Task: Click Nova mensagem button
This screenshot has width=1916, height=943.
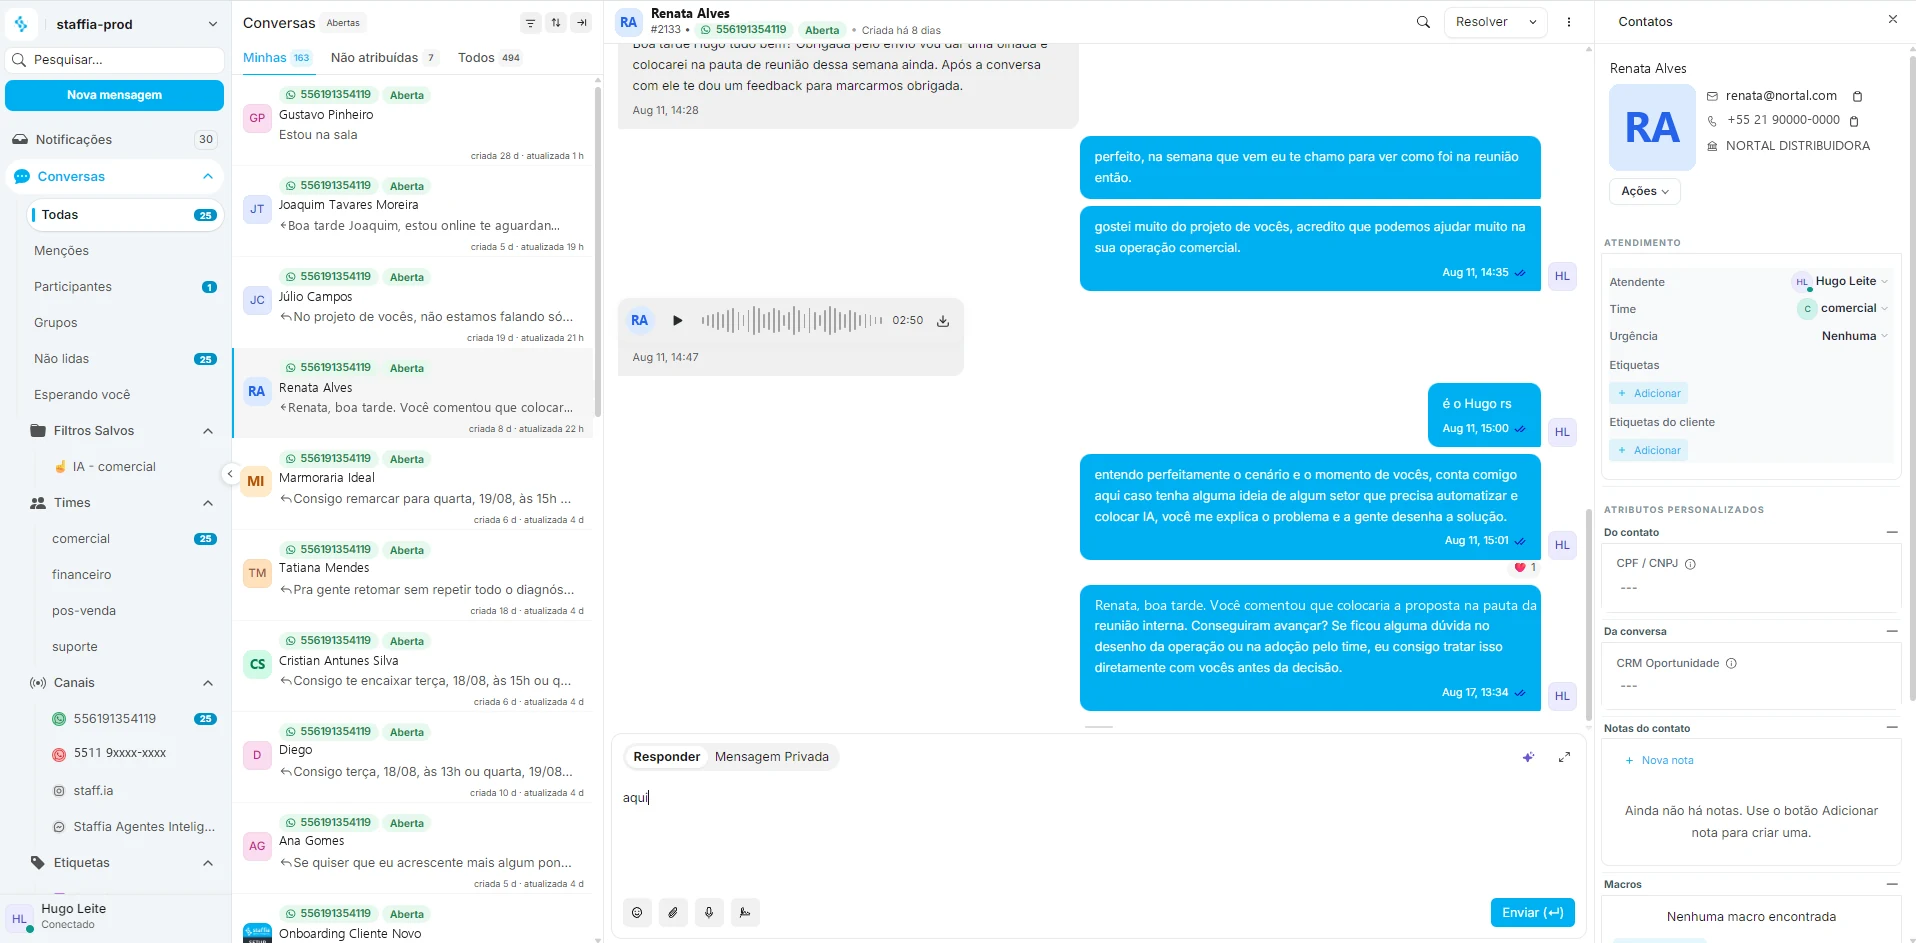Action: [114, 95]
